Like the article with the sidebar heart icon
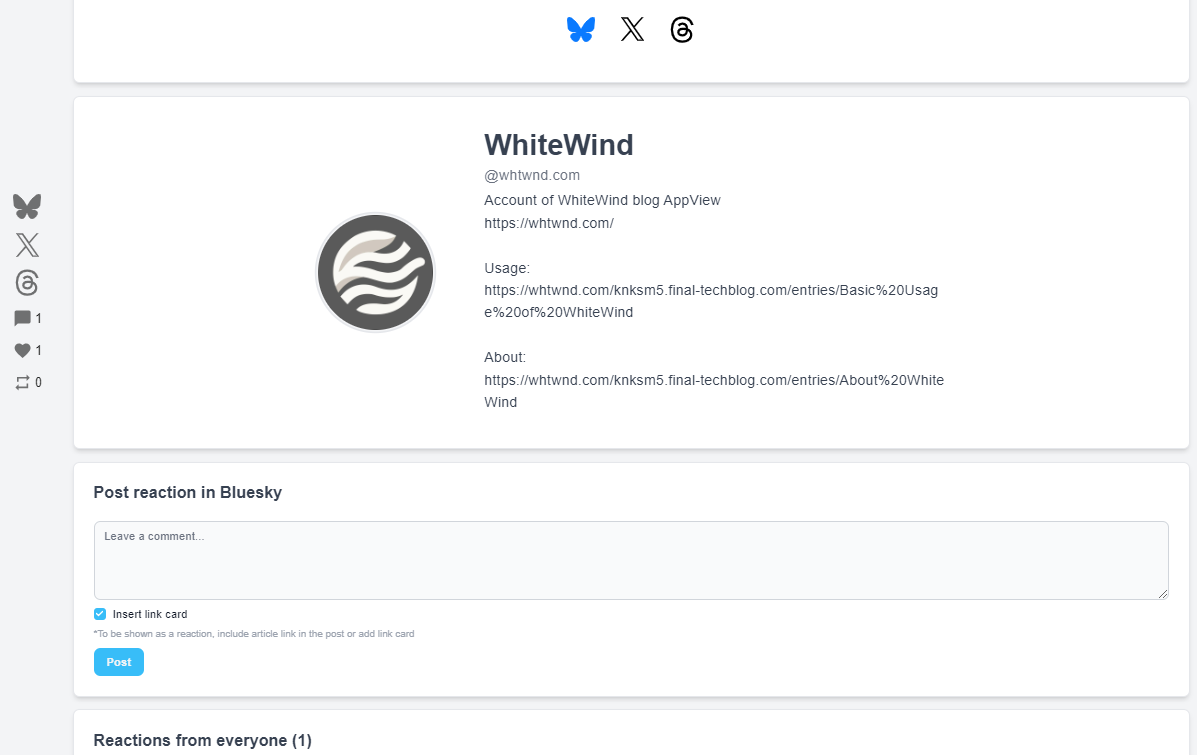The width and height of the screenshot is (1197, 755). pos(23,350)
